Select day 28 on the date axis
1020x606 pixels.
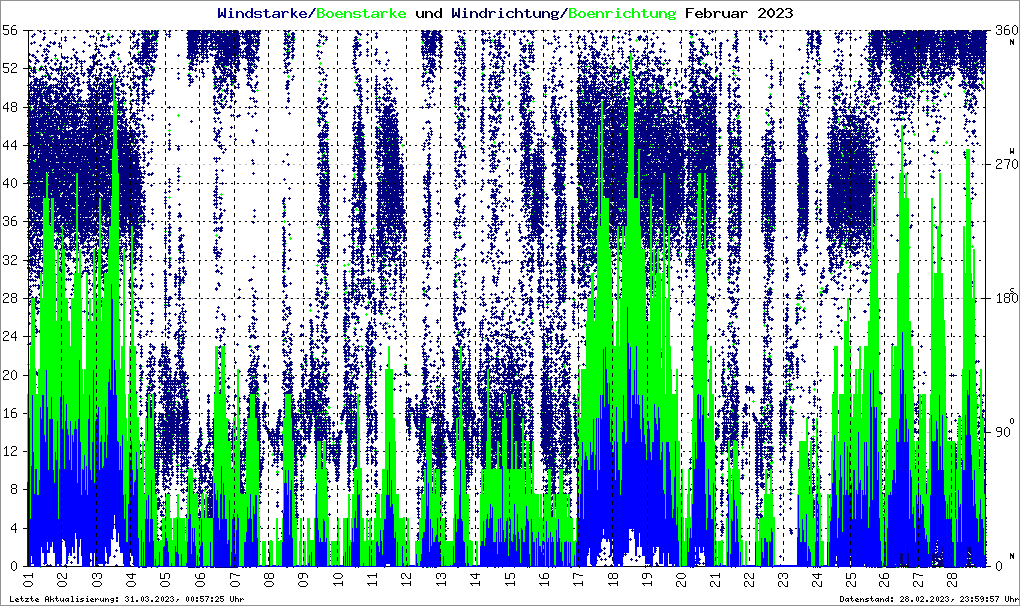[954, 578]
